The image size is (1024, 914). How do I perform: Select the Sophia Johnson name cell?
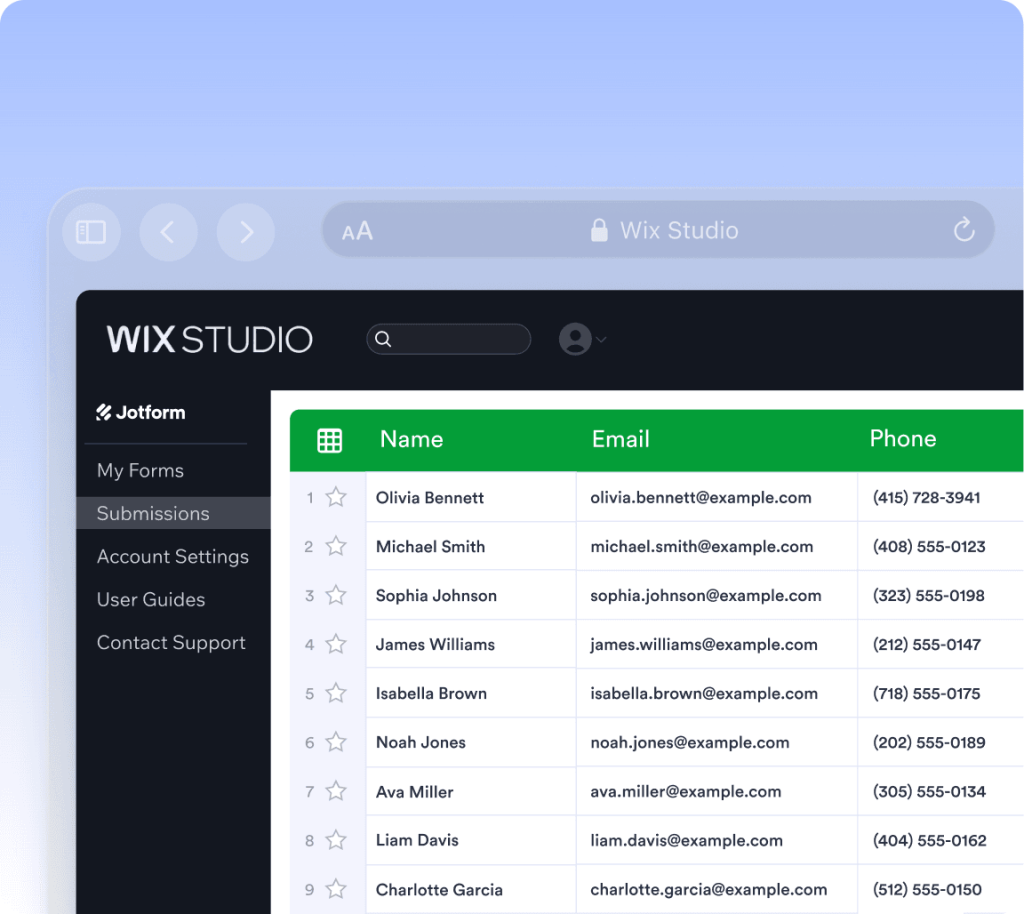click(471, 595)
